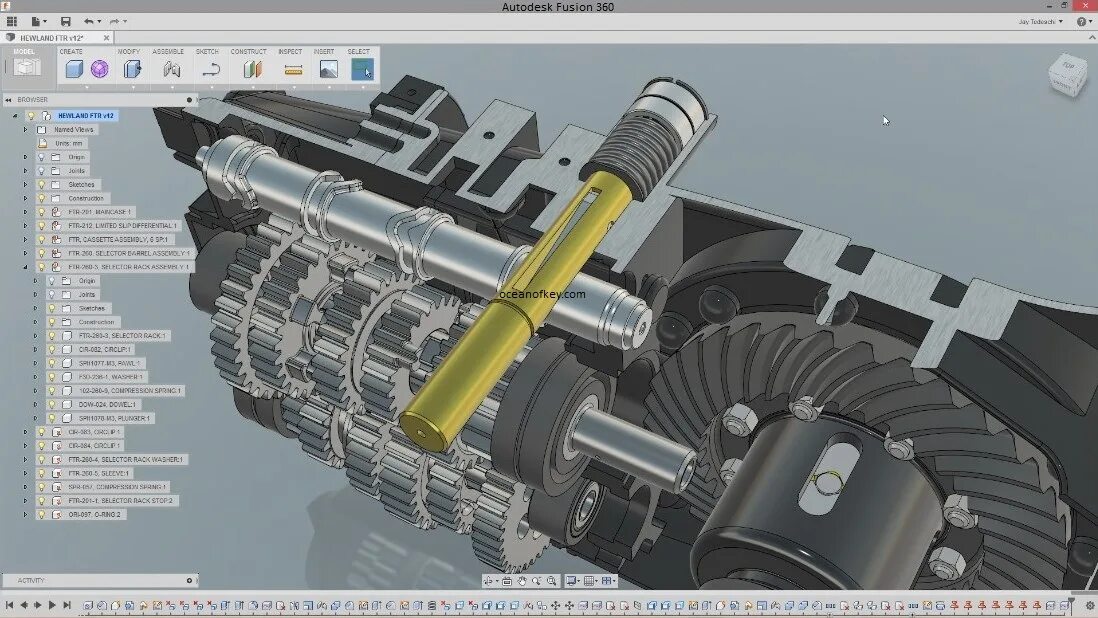Toggle lightbulb for FTR-212, LIMITED SLIP DIFFERENTIAL:1
This screenshot has width=1098, height=618.
pos(41,225)
